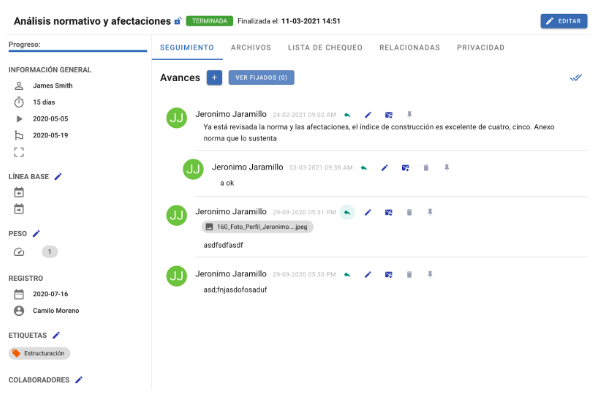Open the 160_Foto_Perfil_Jeronimo jpeg attachment
592x403 pixels.
[x=257, y=227]
